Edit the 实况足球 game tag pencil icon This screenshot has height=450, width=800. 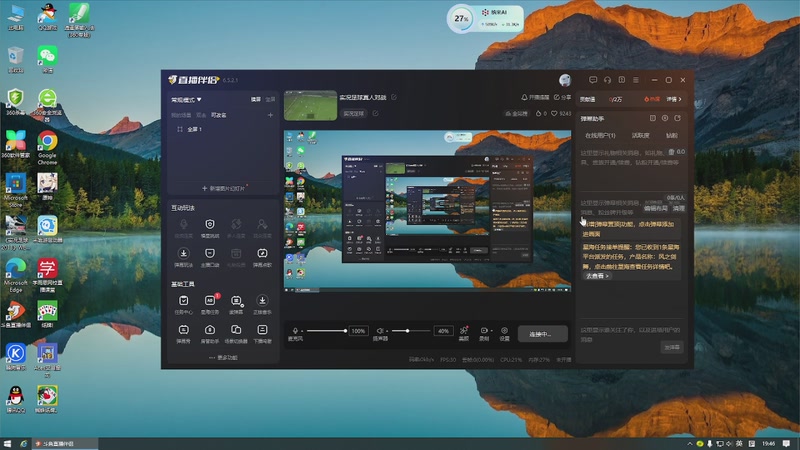[376, 113]
